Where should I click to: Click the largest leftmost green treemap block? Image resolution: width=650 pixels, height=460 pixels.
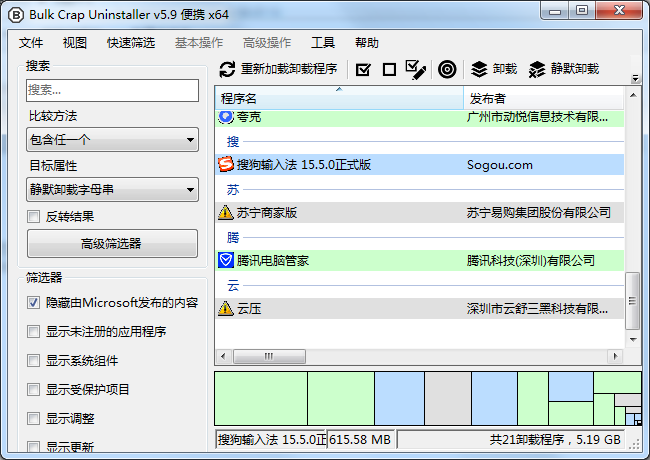pos(261,398)
